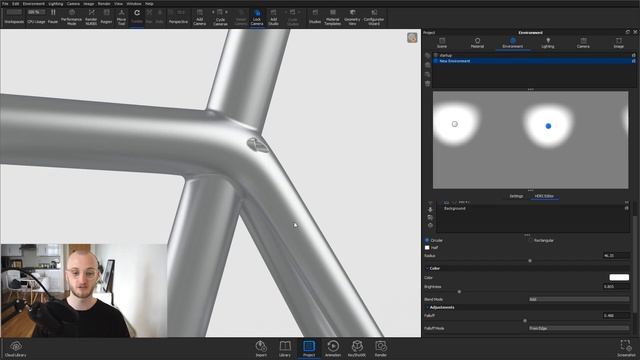This screenshot has height=360, width=640.
Task: Edit the Radius value field
Action: 616,256
